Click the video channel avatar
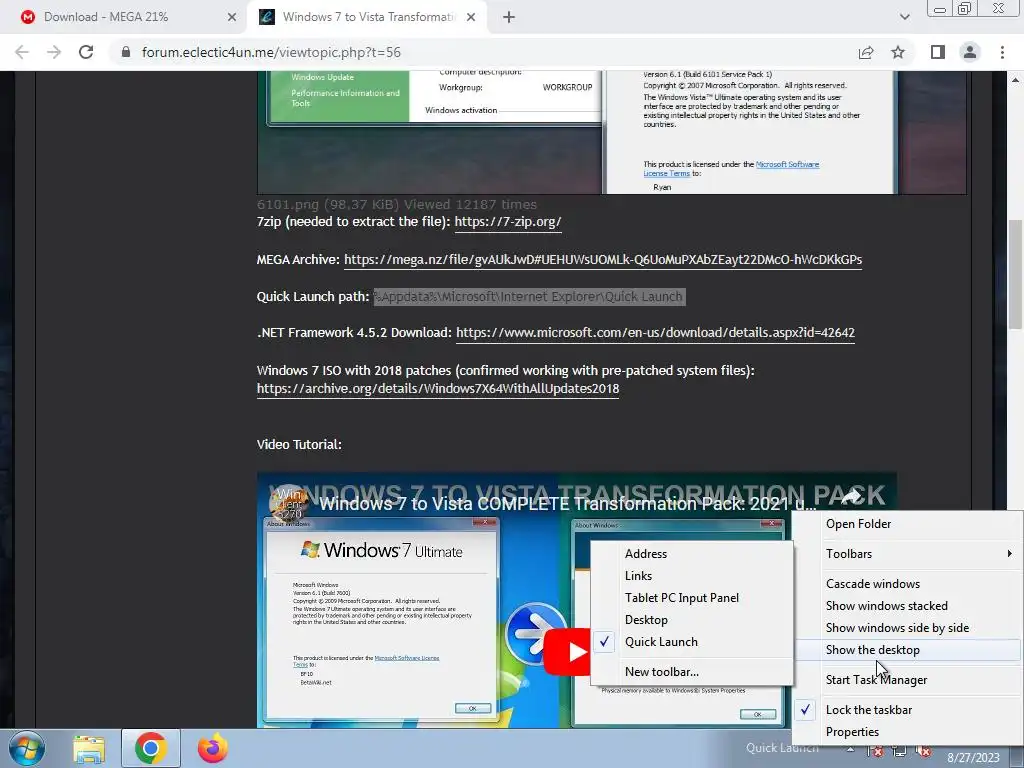Image resolution: width=1024 pixels, height=768 pixels. [x=288, y=502]
